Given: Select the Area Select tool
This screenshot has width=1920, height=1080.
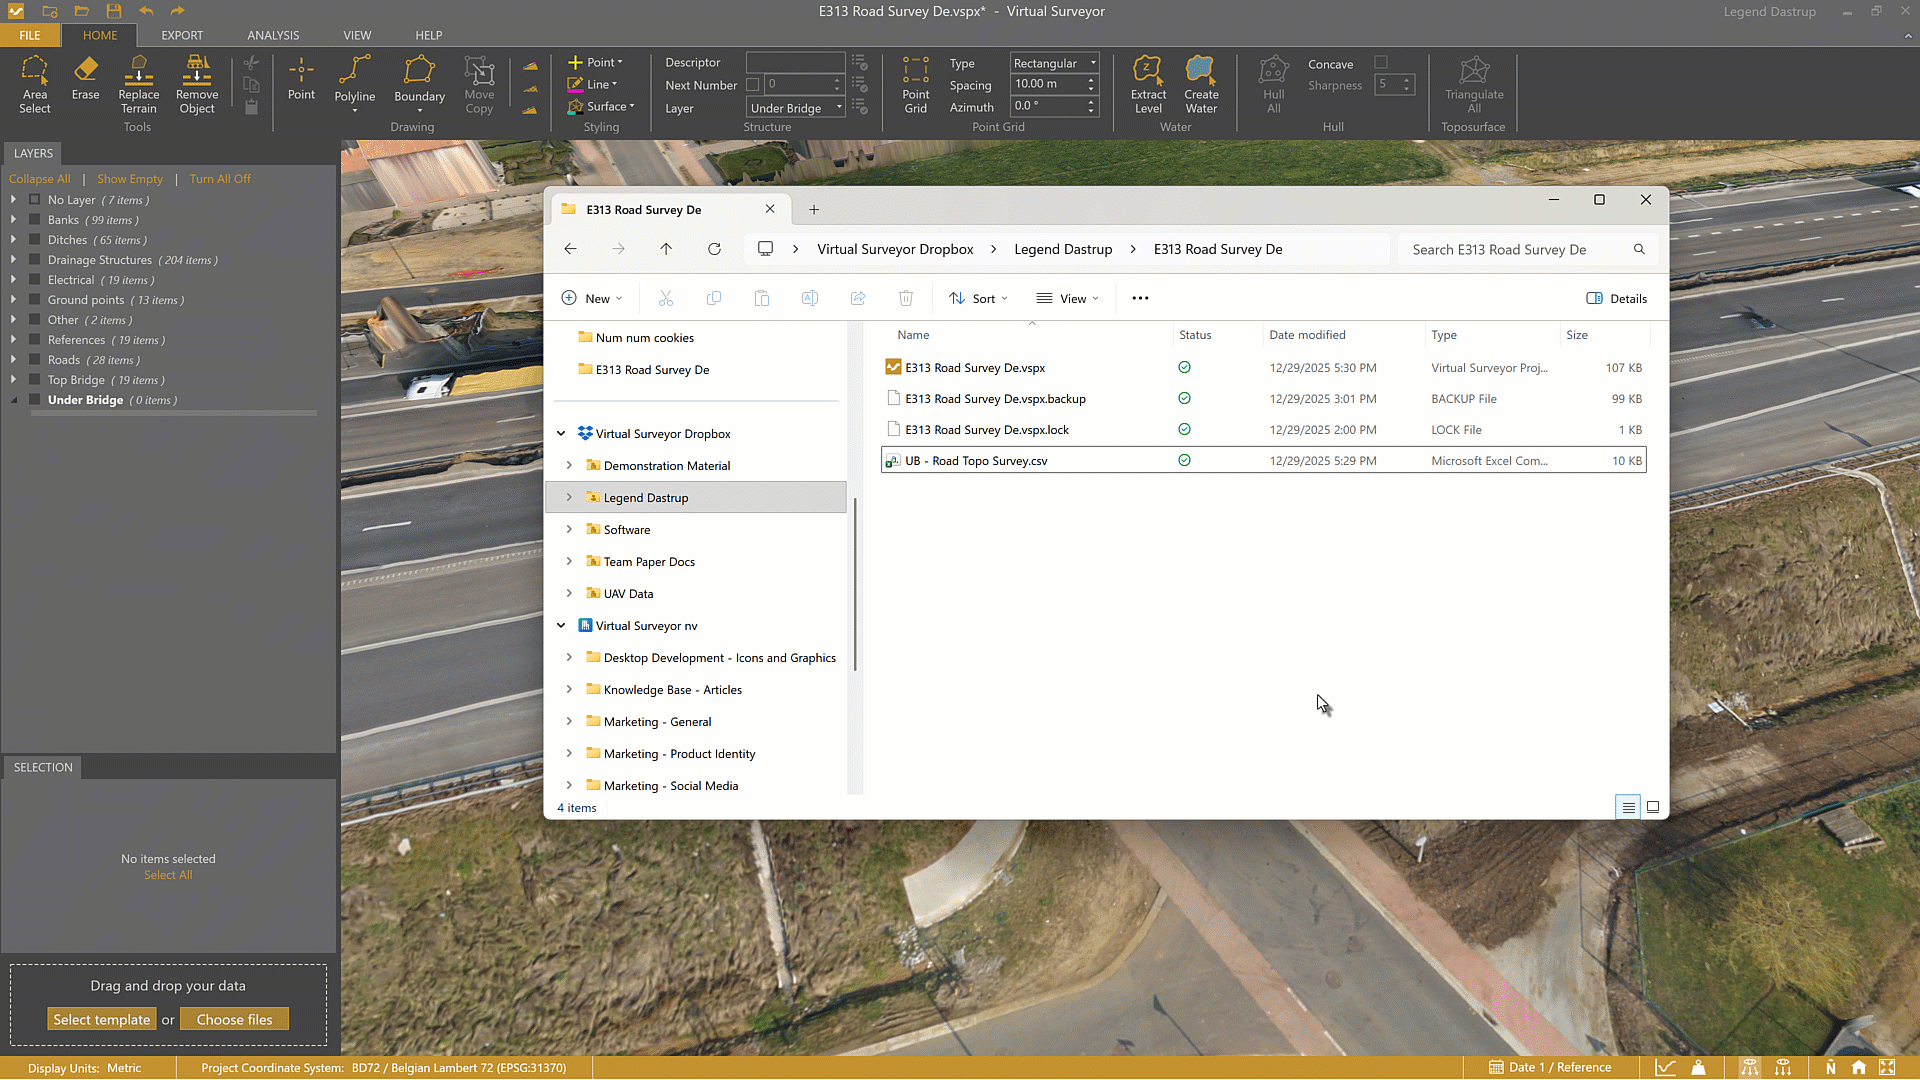Looking at the screenshot, I should click(x=35, y=85).
